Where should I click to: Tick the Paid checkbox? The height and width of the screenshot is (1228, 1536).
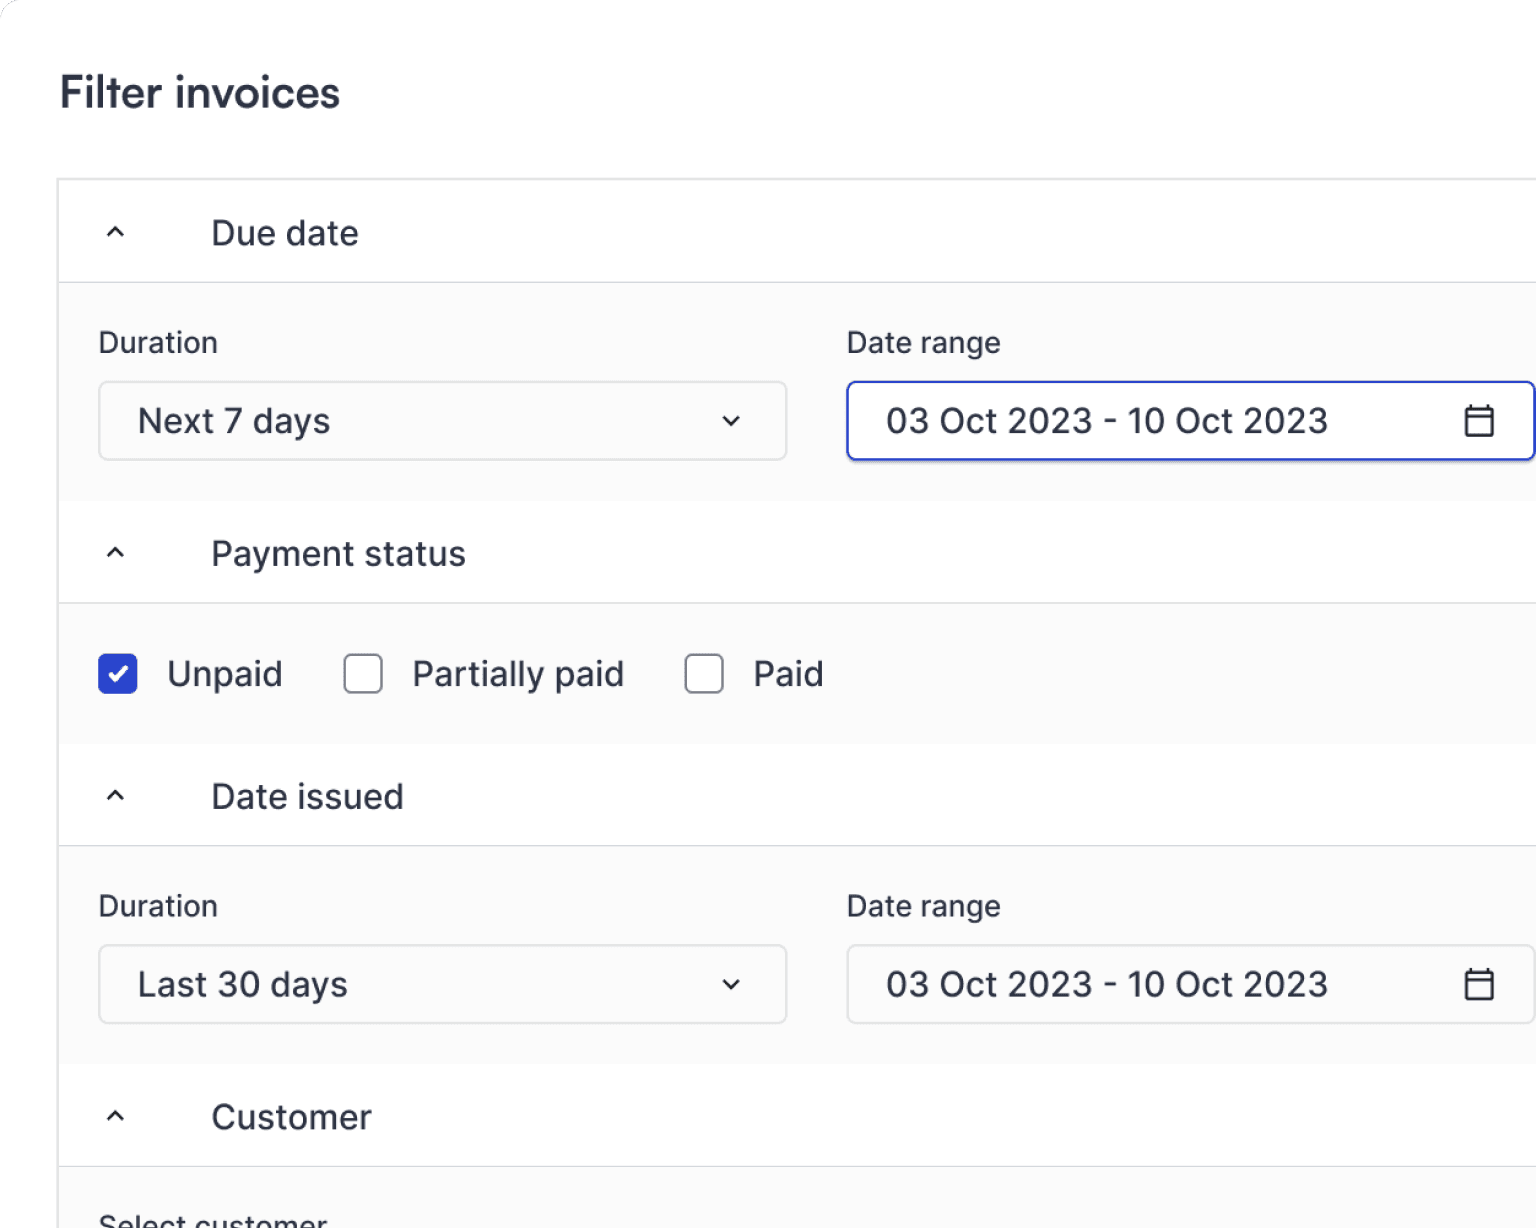[x=704, y=674]
